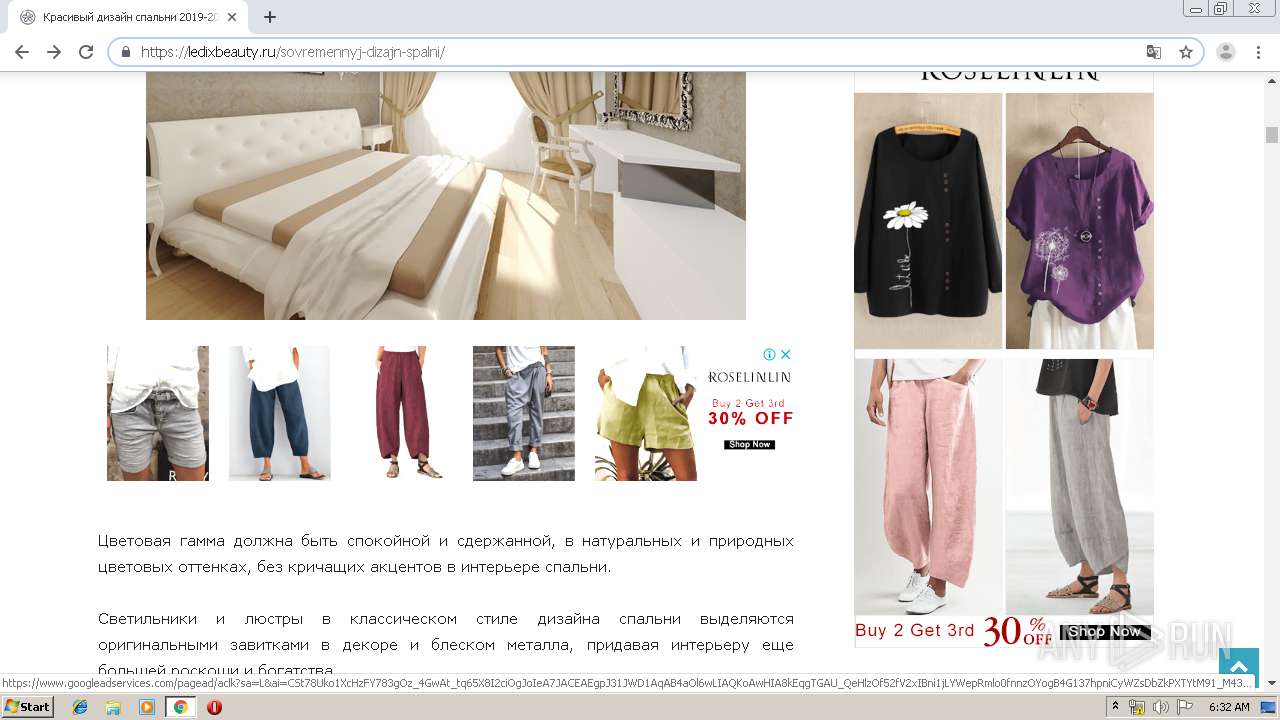Click the bedroom interior photo
The width and height of the screenshot is (1280, 720).
(446, 196)
